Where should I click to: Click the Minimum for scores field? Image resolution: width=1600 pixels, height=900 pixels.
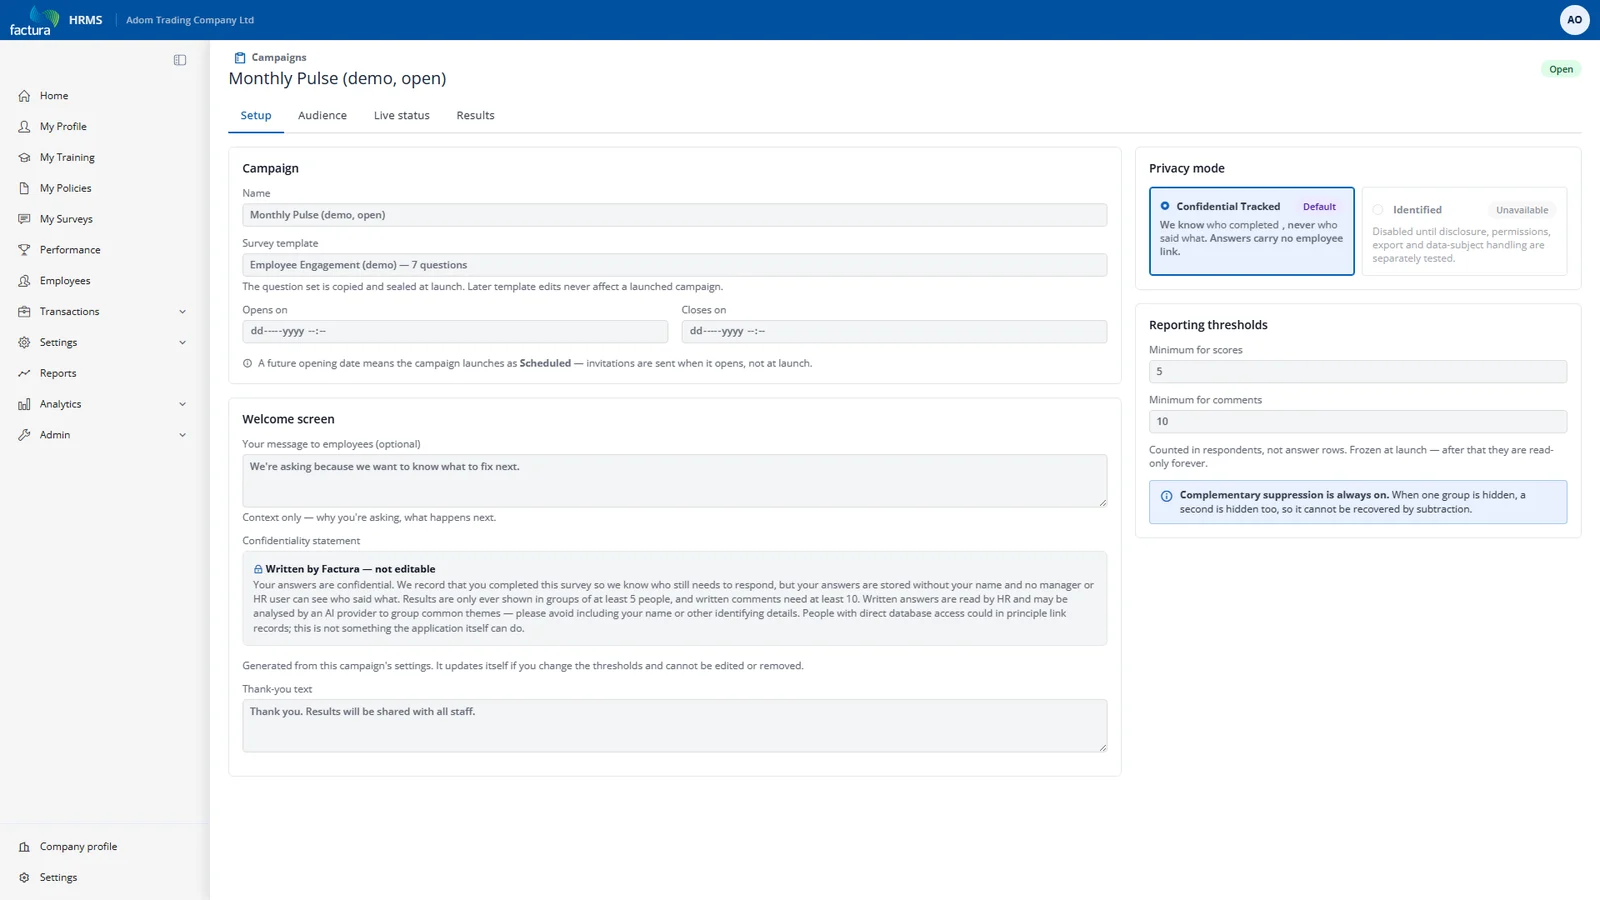[x=1358, y=371]
